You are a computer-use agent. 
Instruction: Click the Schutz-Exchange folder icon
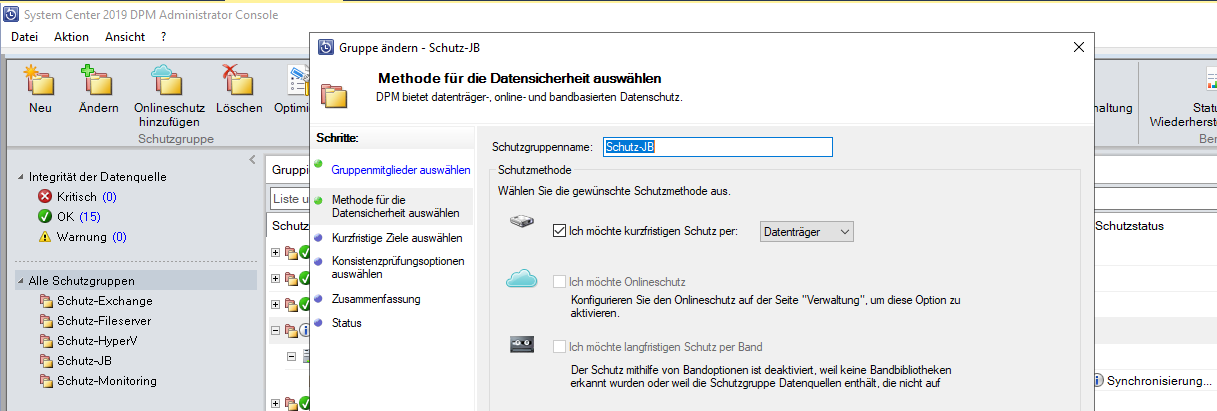(x=46, y=301)
